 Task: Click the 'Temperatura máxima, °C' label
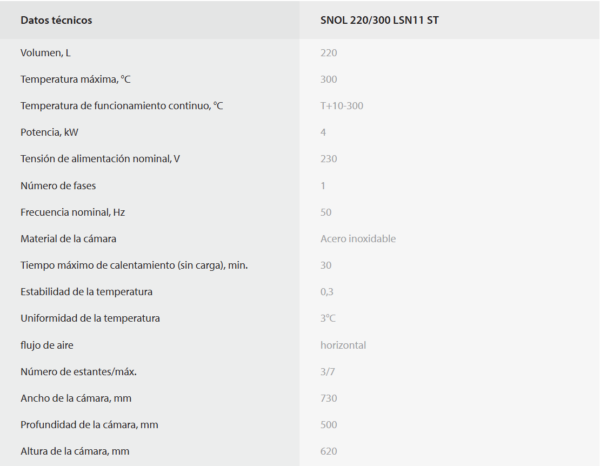pos(75,79)
